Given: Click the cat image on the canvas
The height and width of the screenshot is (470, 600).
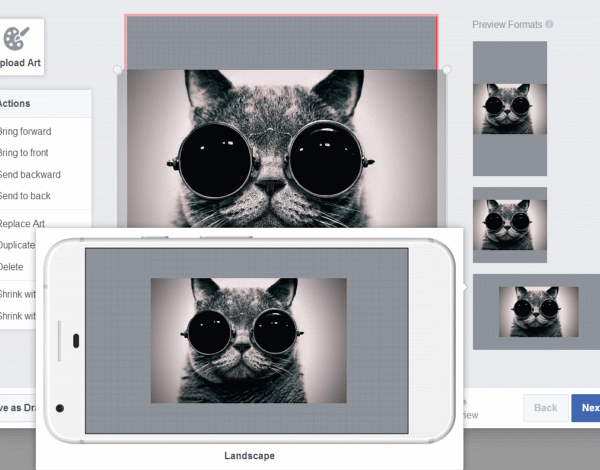Looking at the screenshot, I should click(x=280, y=148).
